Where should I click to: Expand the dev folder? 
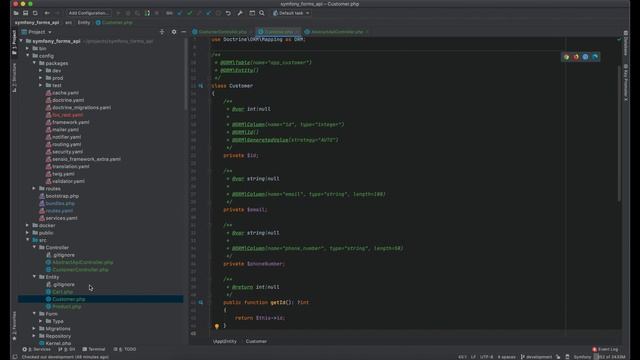pyautogui.click(x=41, y=71)
